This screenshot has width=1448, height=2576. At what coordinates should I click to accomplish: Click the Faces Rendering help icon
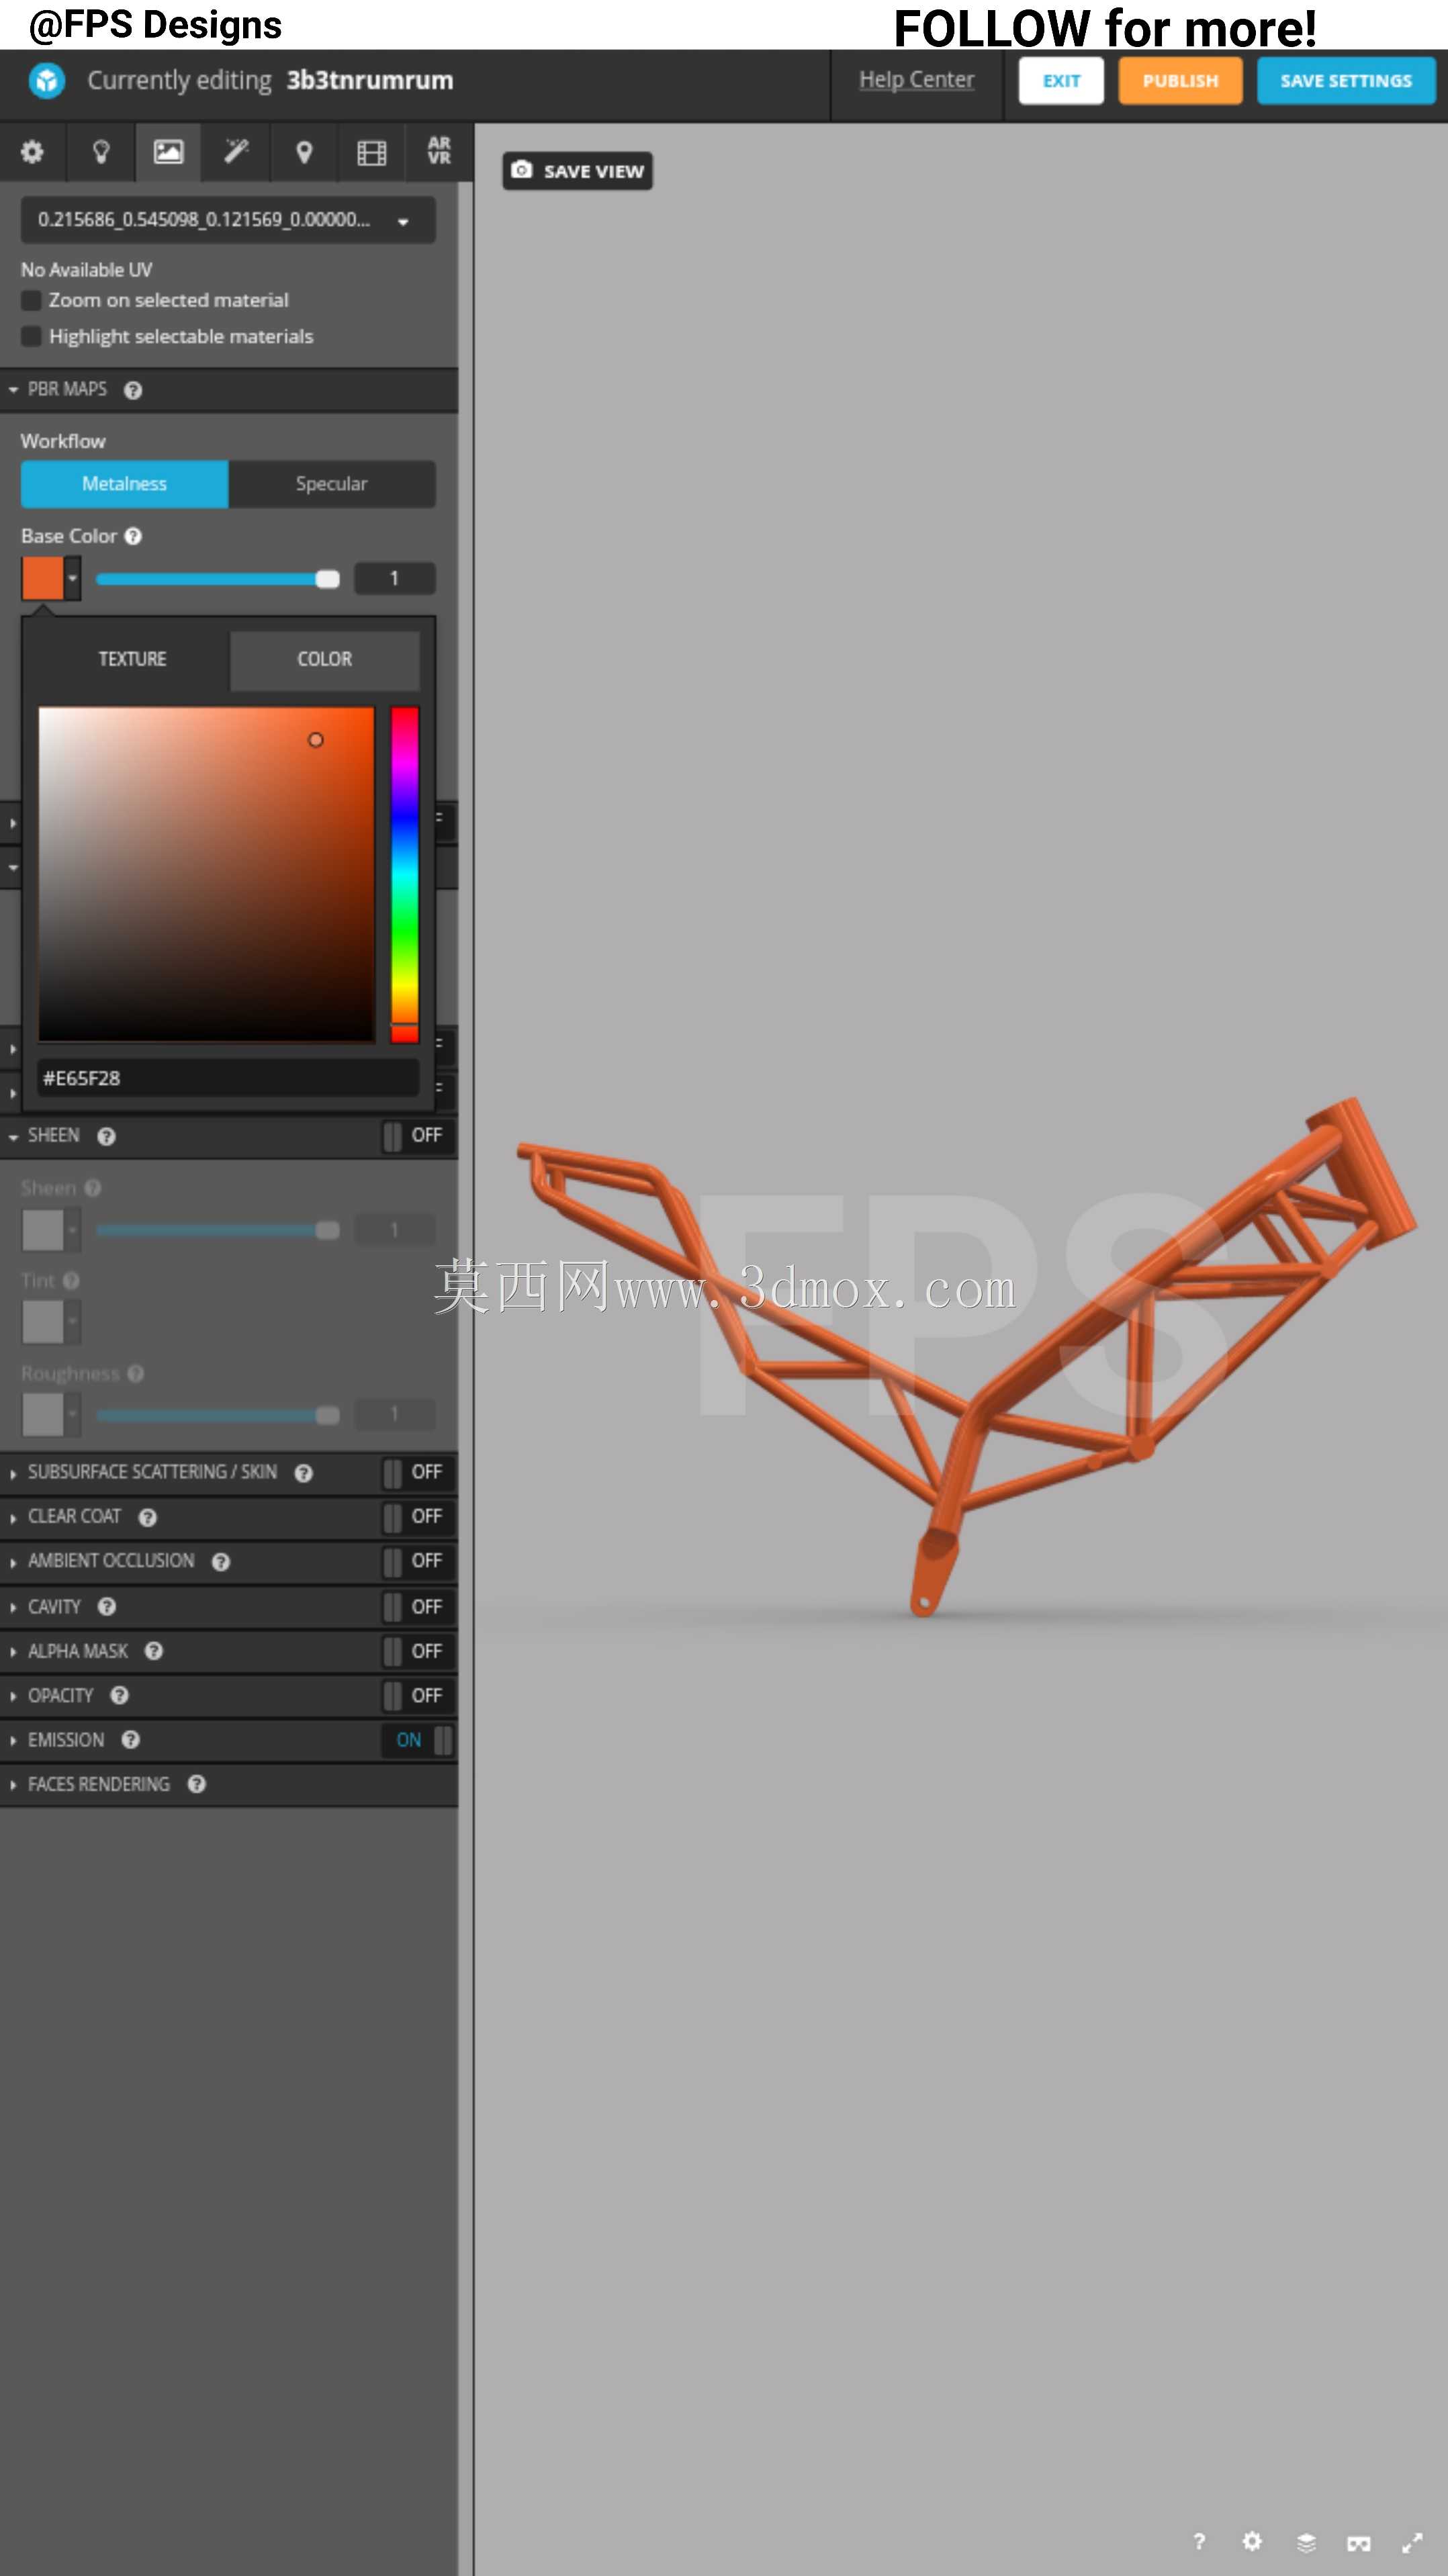197,1784
